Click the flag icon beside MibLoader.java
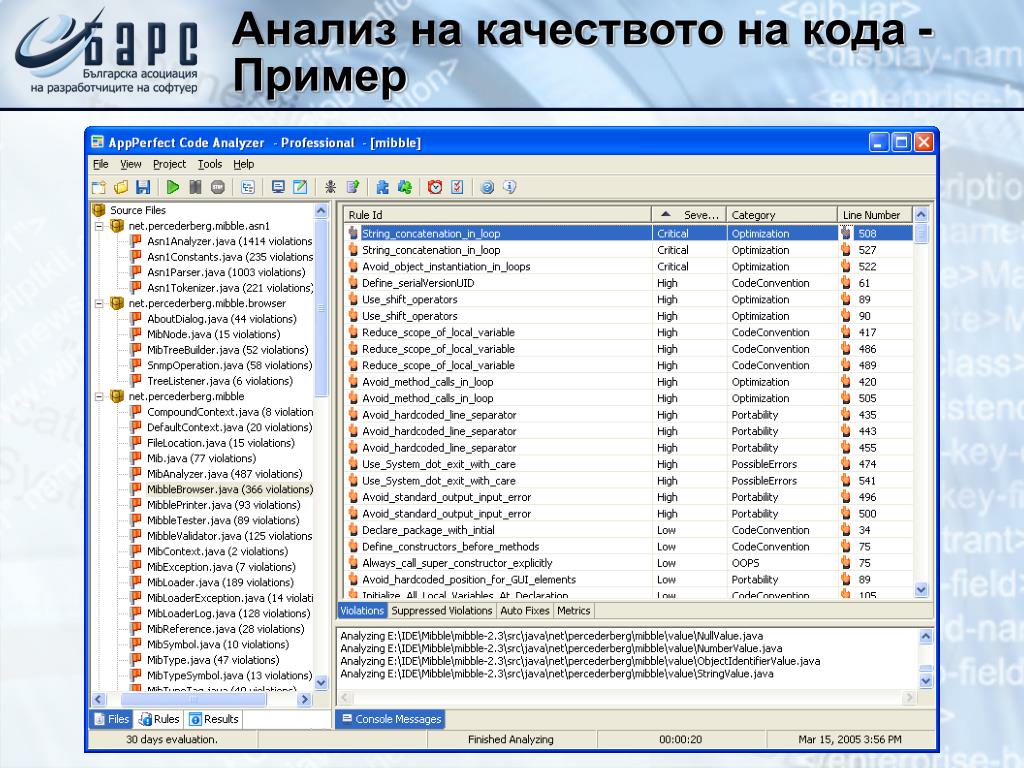The height and width of the screenshot is (768, 1024). coord(136,583)
